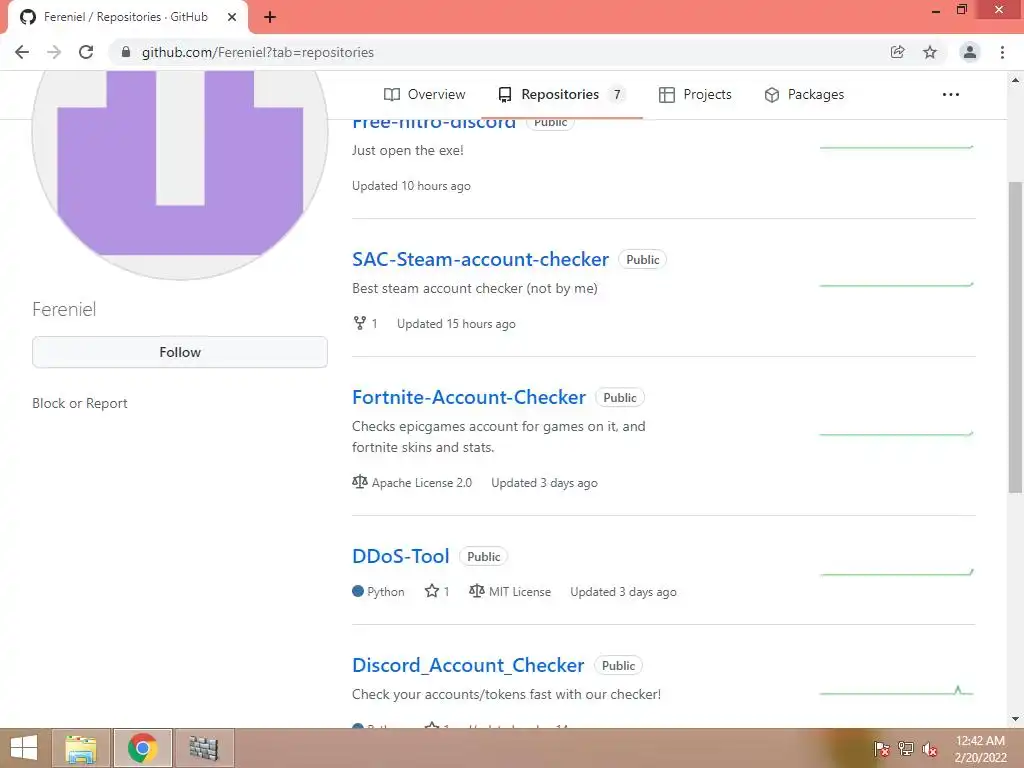Click the Fereniel profile avatar image
Screen dimensions: 1024x768
coord(180,175)
